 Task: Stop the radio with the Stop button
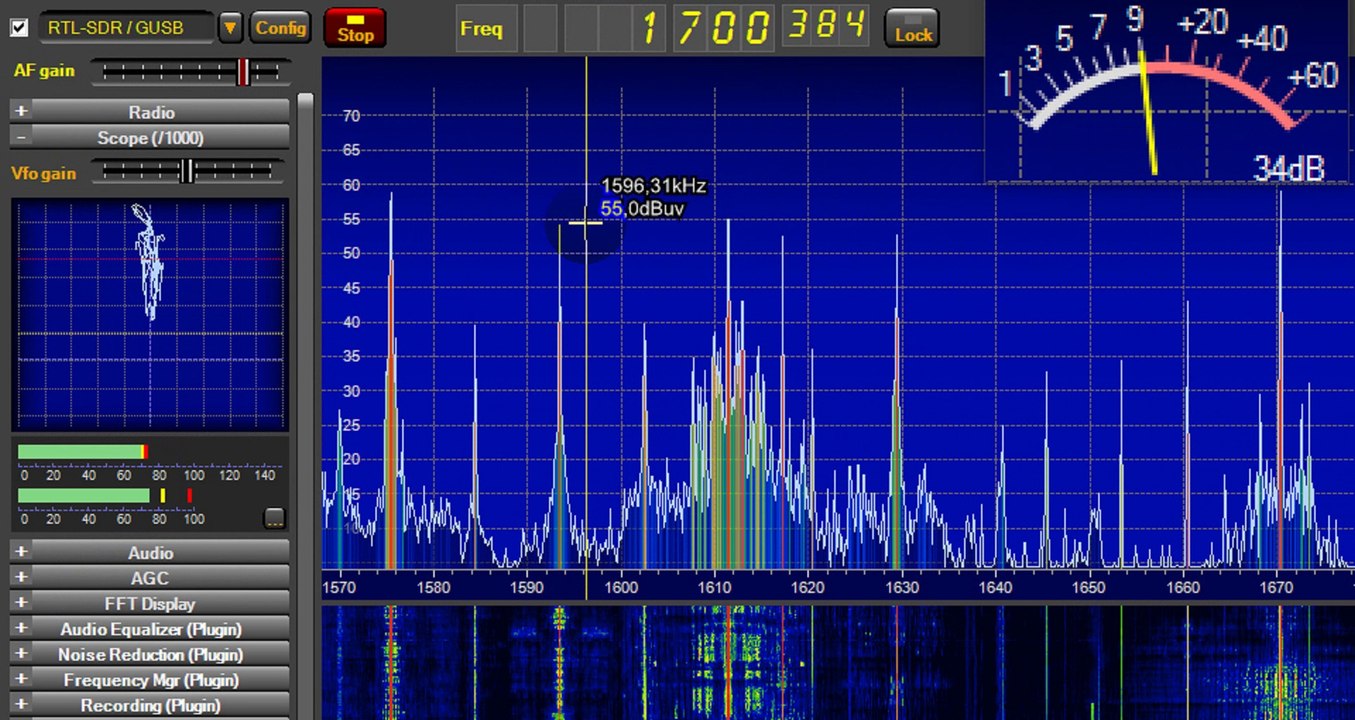pos(355,28)
